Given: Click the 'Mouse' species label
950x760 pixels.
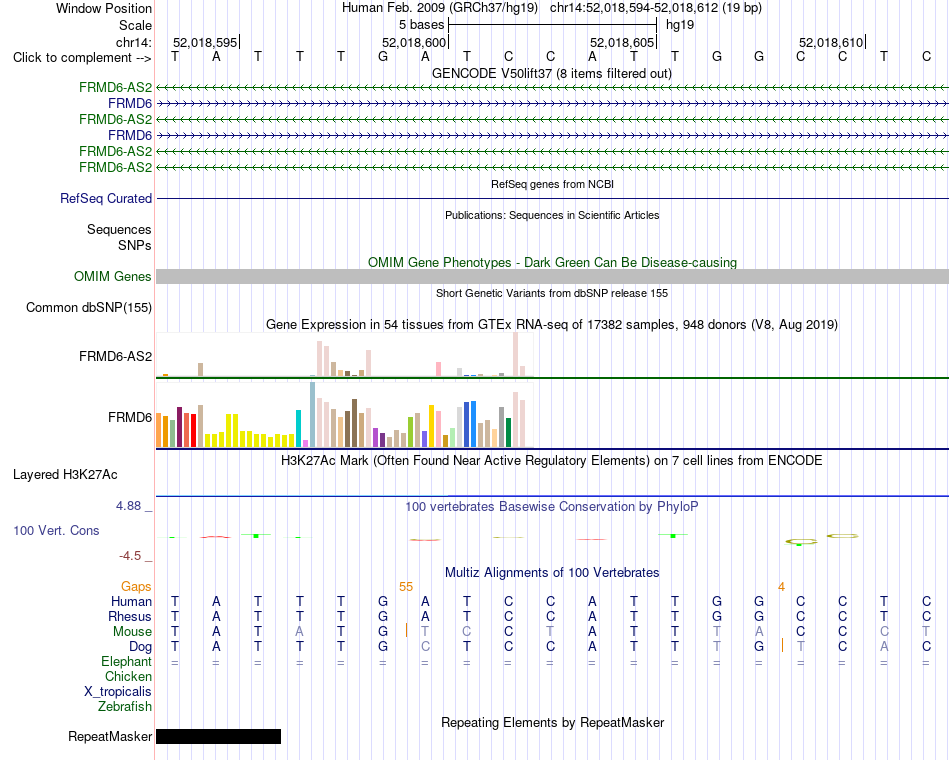Looking at the screenshot, I should 132,632.
